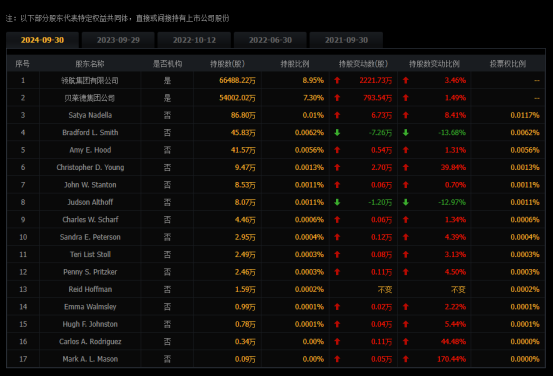Click the red up arrow beside 170.44%
Image resolution: width=553 pixels, height=377 pixels.
406,359
